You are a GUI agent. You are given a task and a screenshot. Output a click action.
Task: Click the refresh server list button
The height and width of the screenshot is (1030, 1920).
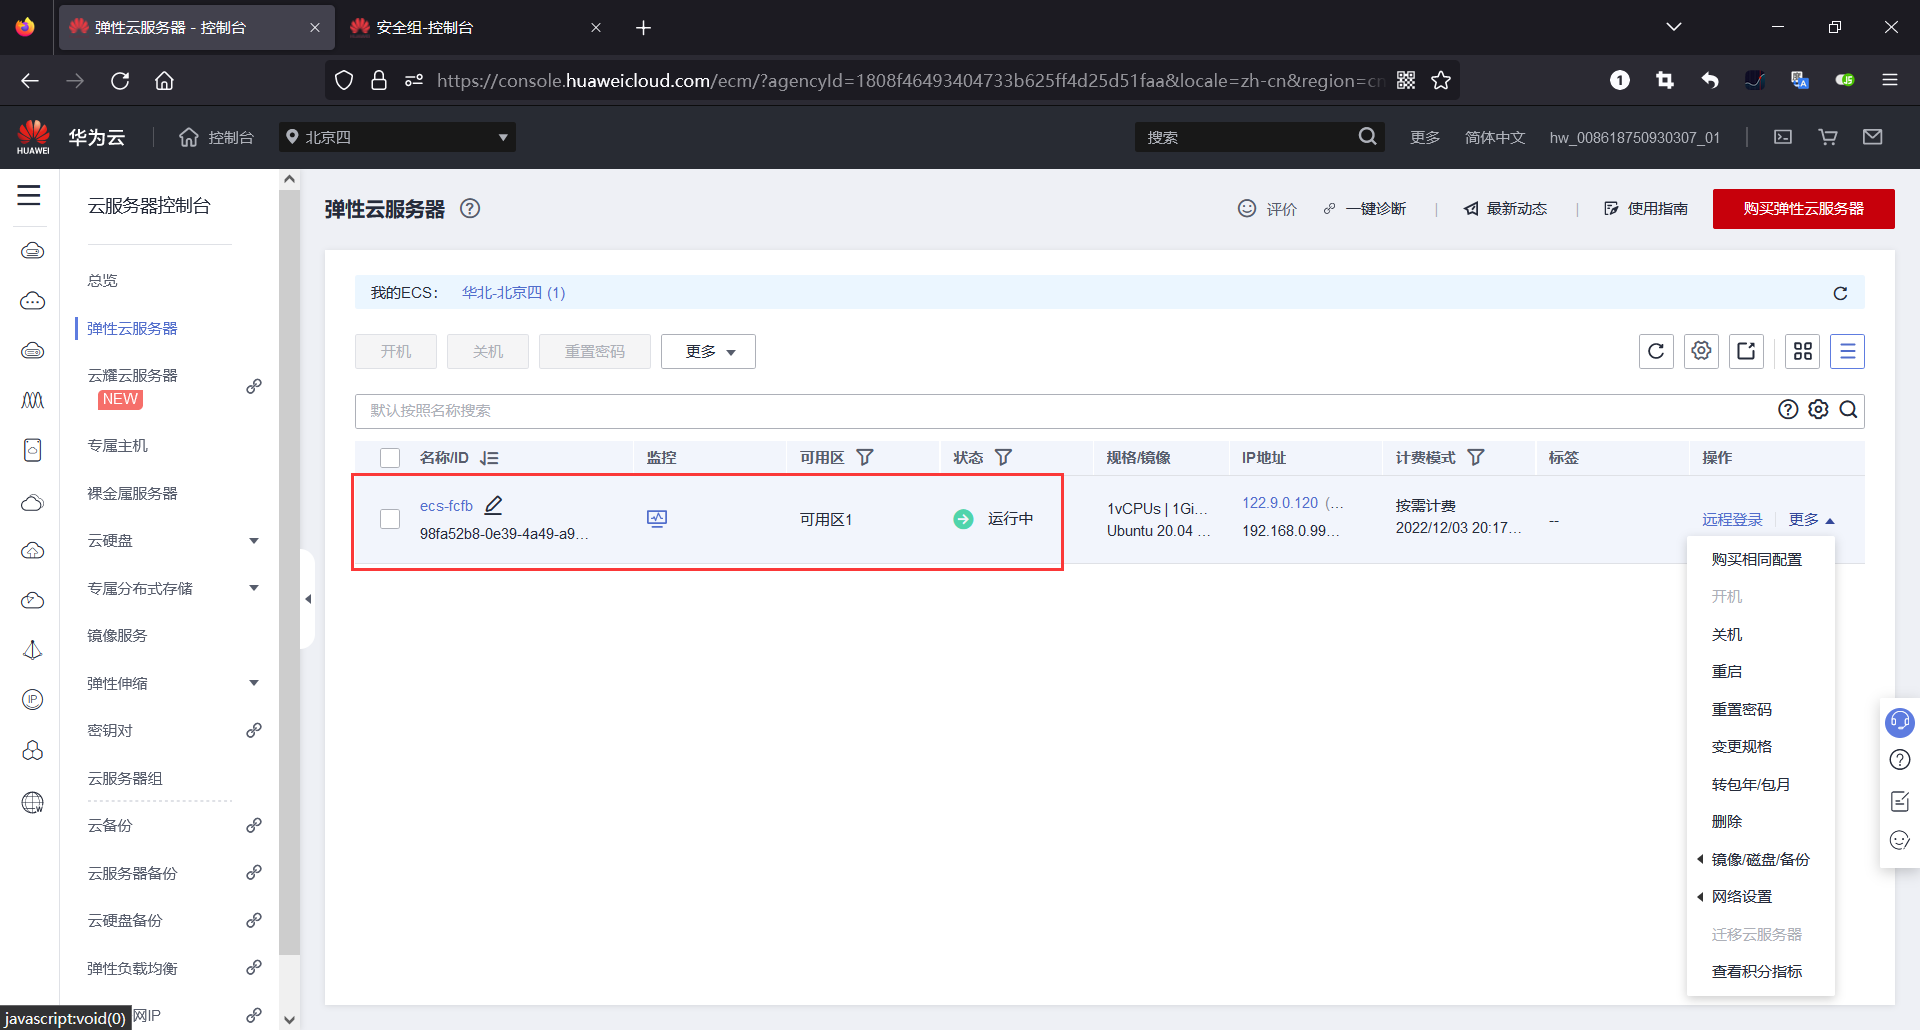(1656, 351)
